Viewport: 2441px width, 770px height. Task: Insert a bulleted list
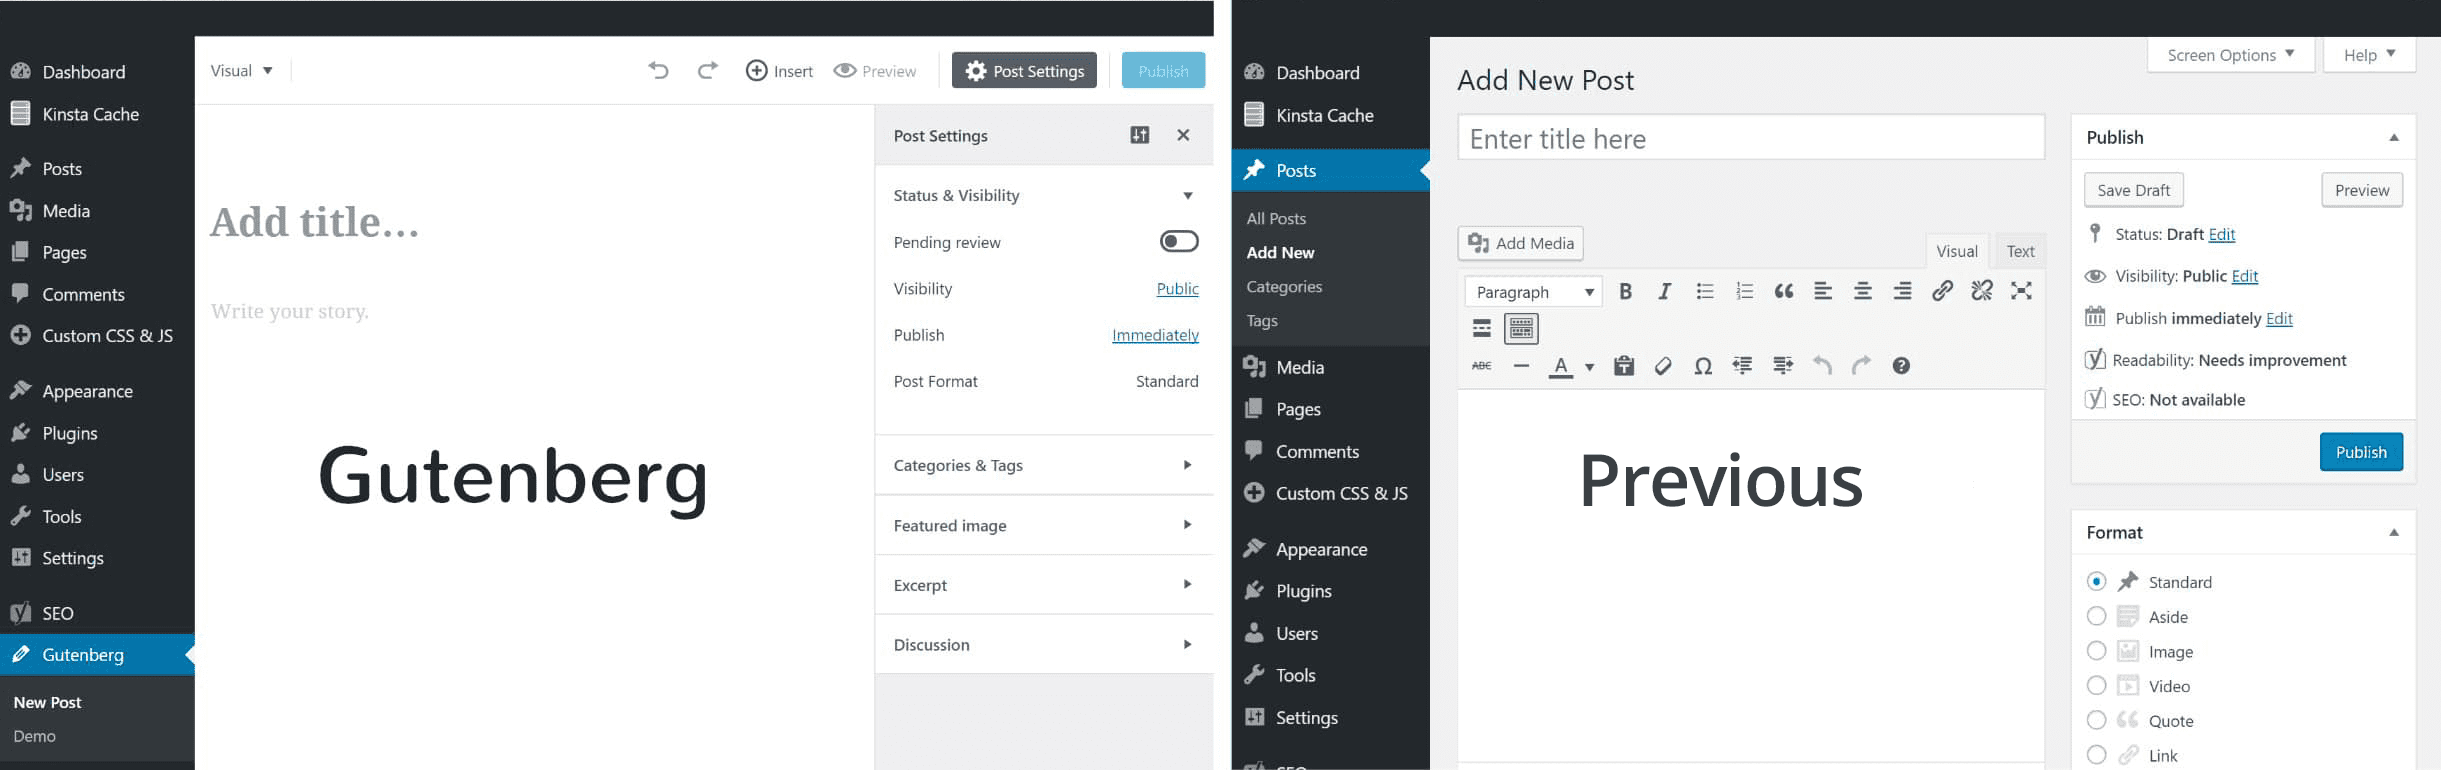click(x=1705, y=291)
